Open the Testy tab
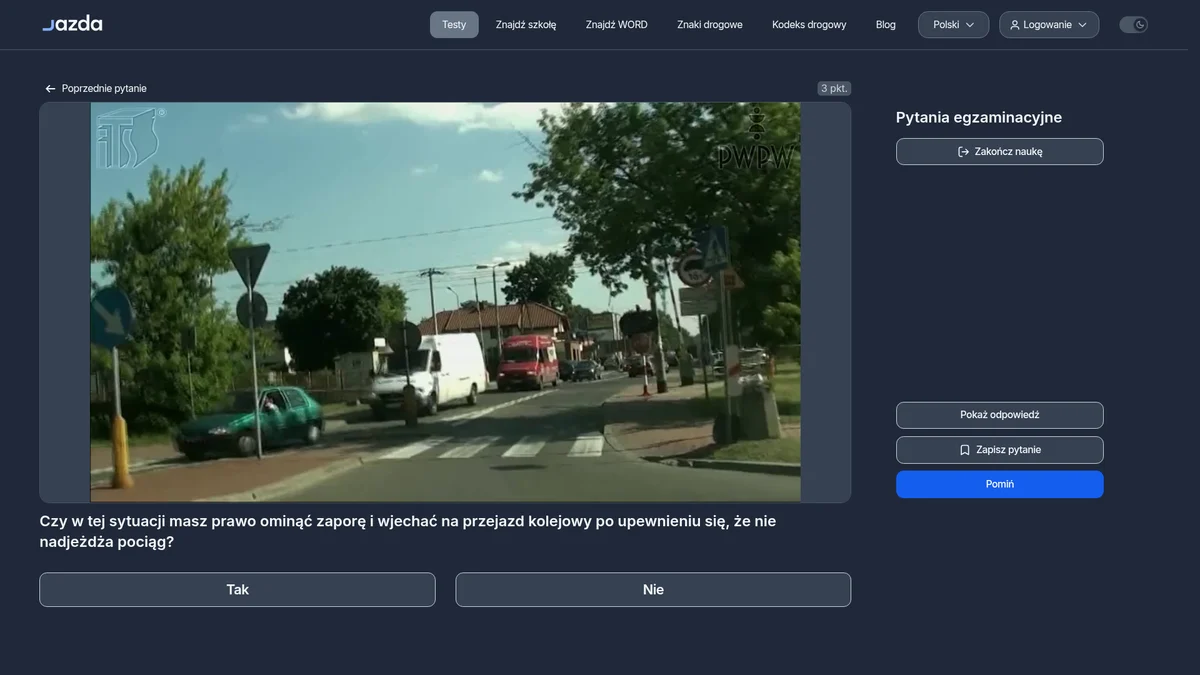Screen dimensions: 1200x675 tap(454, 25)
